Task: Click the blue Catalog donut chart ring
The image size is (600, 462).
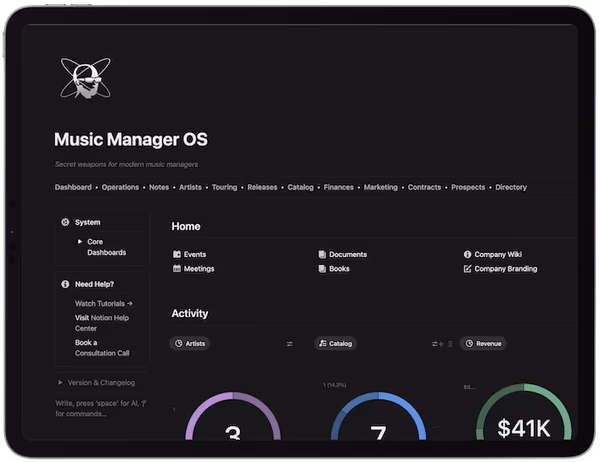Action: coord(378,398)
